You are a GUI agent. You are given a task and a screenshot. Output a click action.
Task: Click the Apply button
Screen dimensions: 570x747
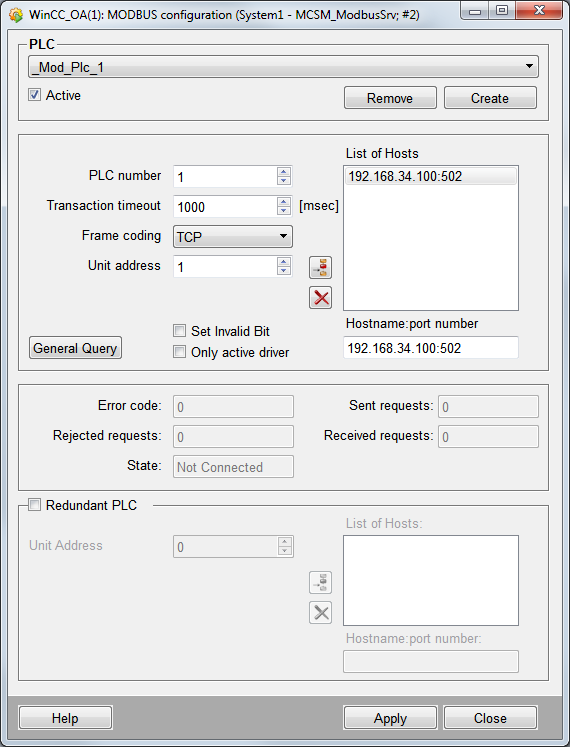coord(390,718)
